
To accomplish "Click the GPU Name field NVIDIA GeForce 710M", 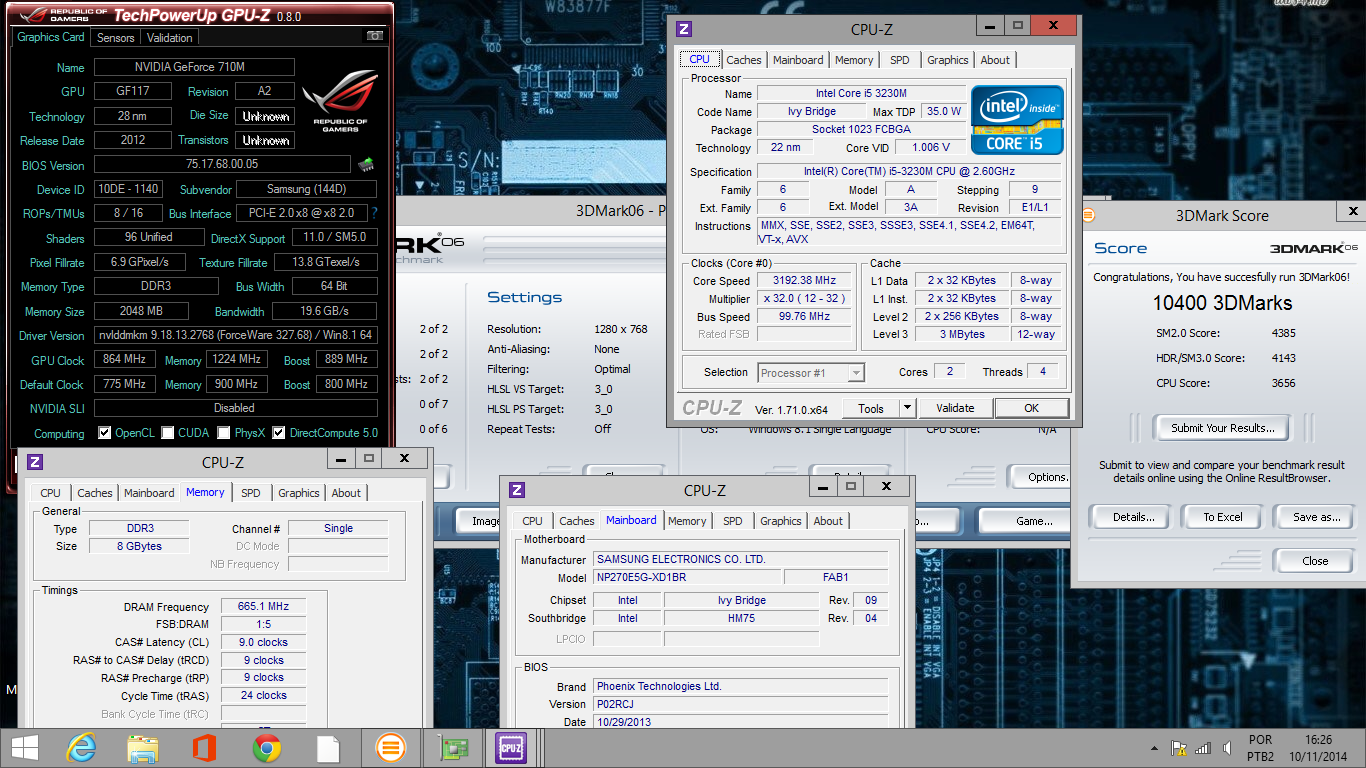I will coord(194,67).
